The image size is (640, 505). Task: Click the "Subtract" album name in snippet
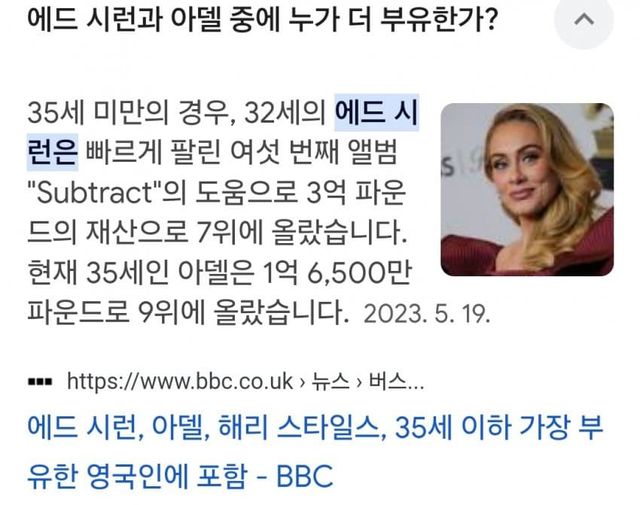pyautogui.click(x=95, y=193)
